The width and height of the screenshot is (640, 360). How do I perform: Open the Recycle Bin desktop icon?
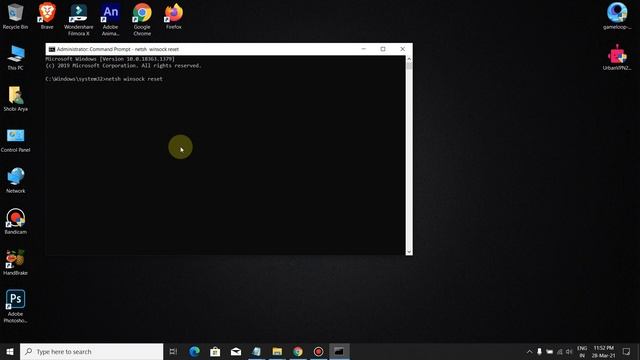click(16, 16)
